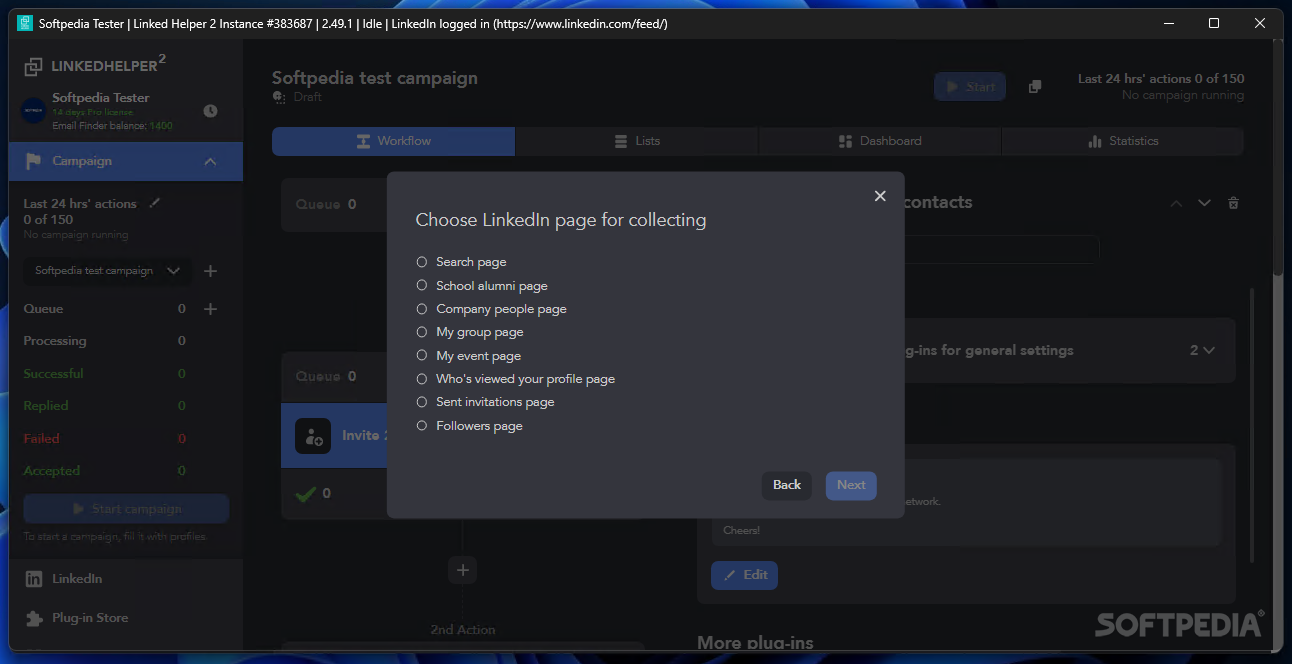Move action down with chevron arrow

pyautogui.click(x=1204, y=203)
